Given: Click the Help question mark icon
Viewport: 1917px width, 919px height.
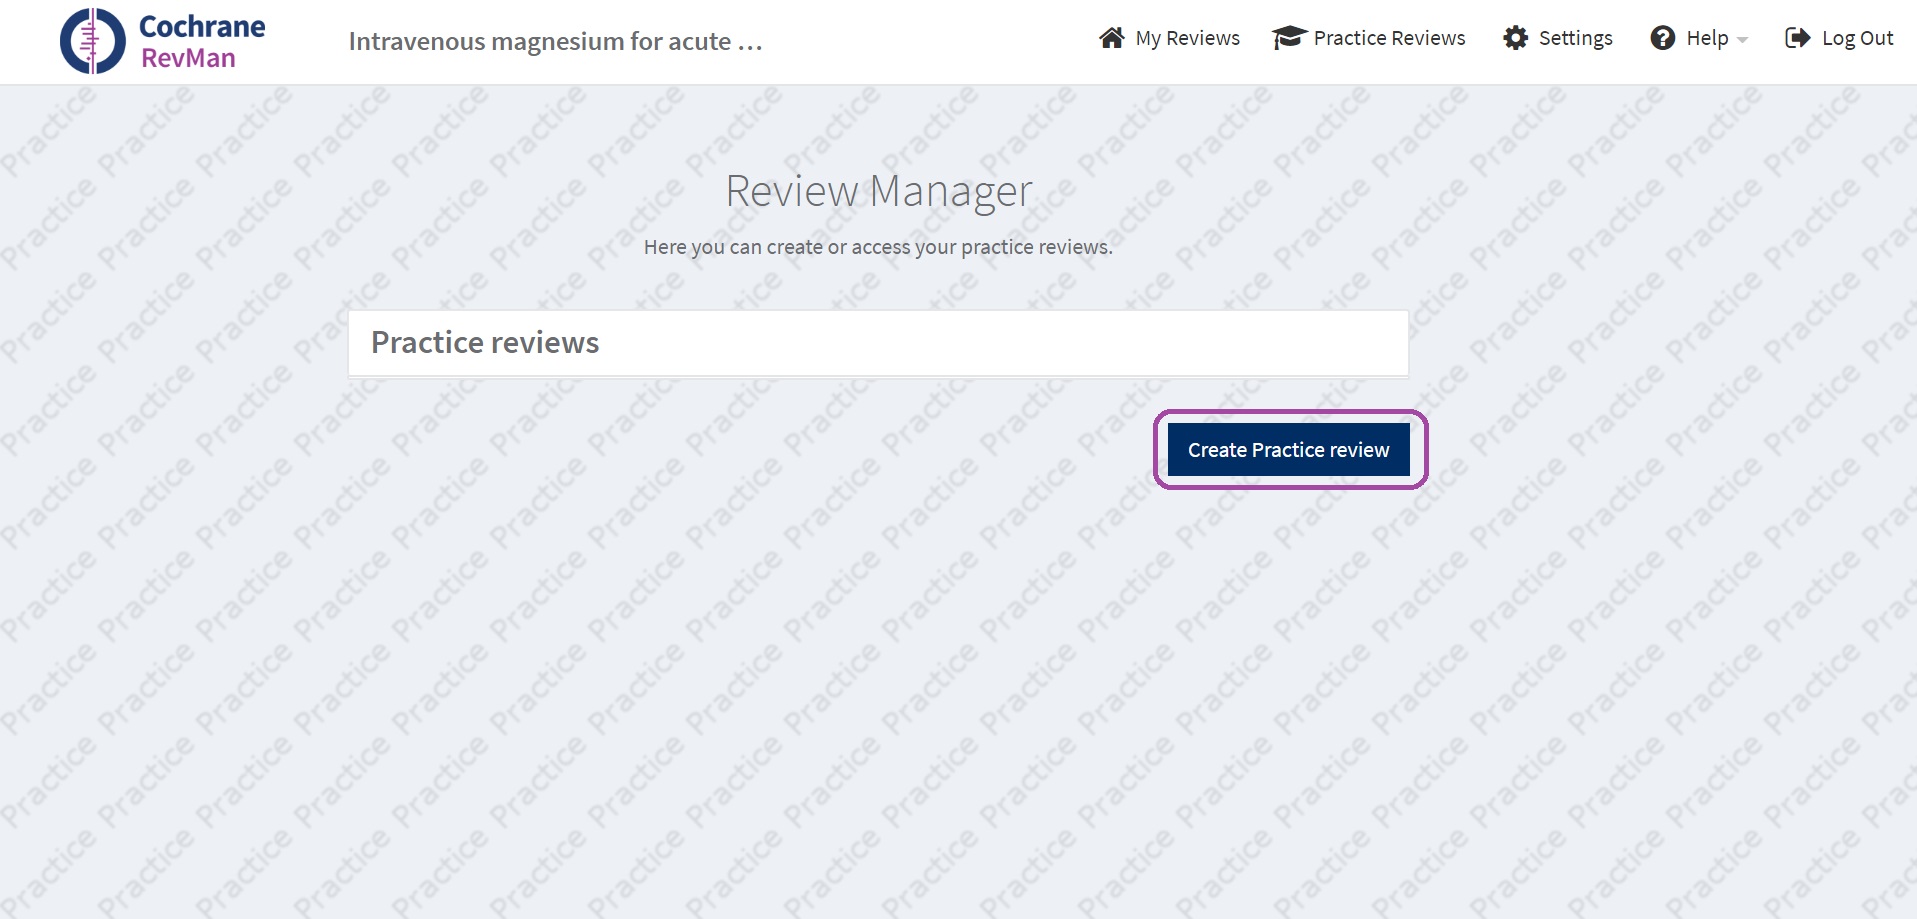Looking at the screenshot, I should [x=1662, y=38].
